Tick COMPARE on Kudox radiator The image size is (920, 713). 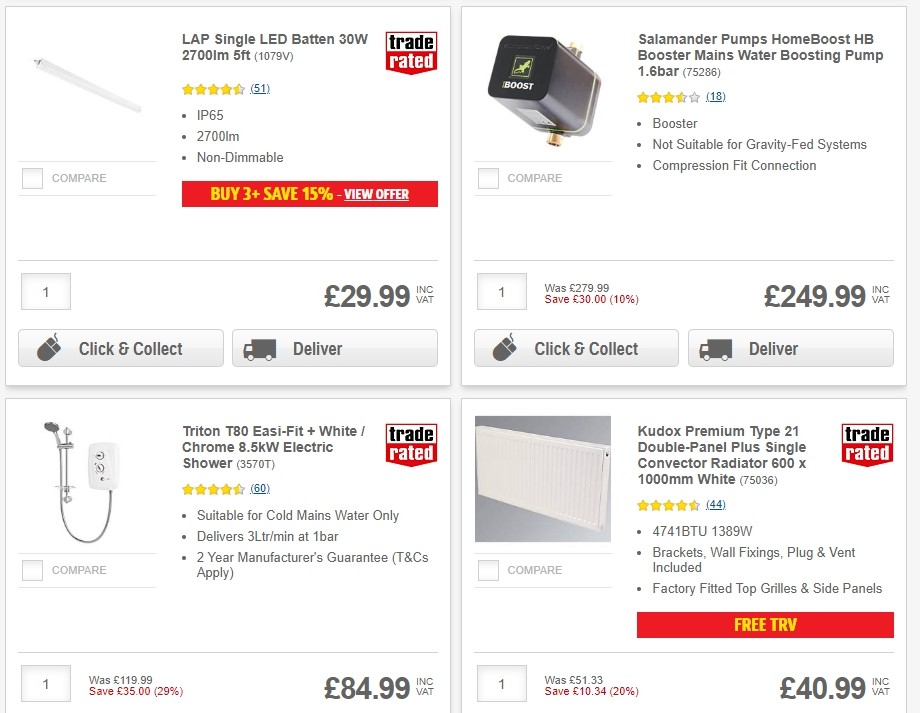488,570
